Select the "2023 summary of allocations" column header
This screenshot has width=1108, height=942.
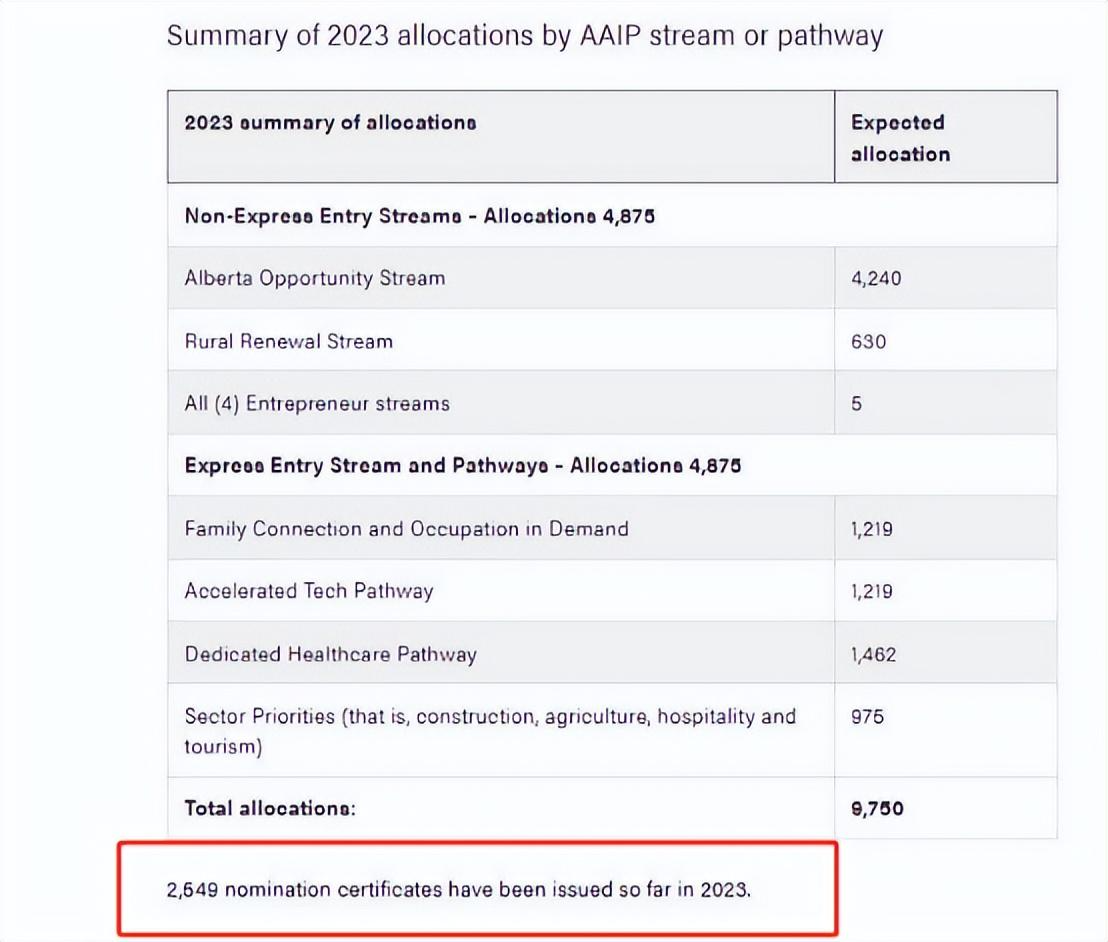click(x=330, y=123)
